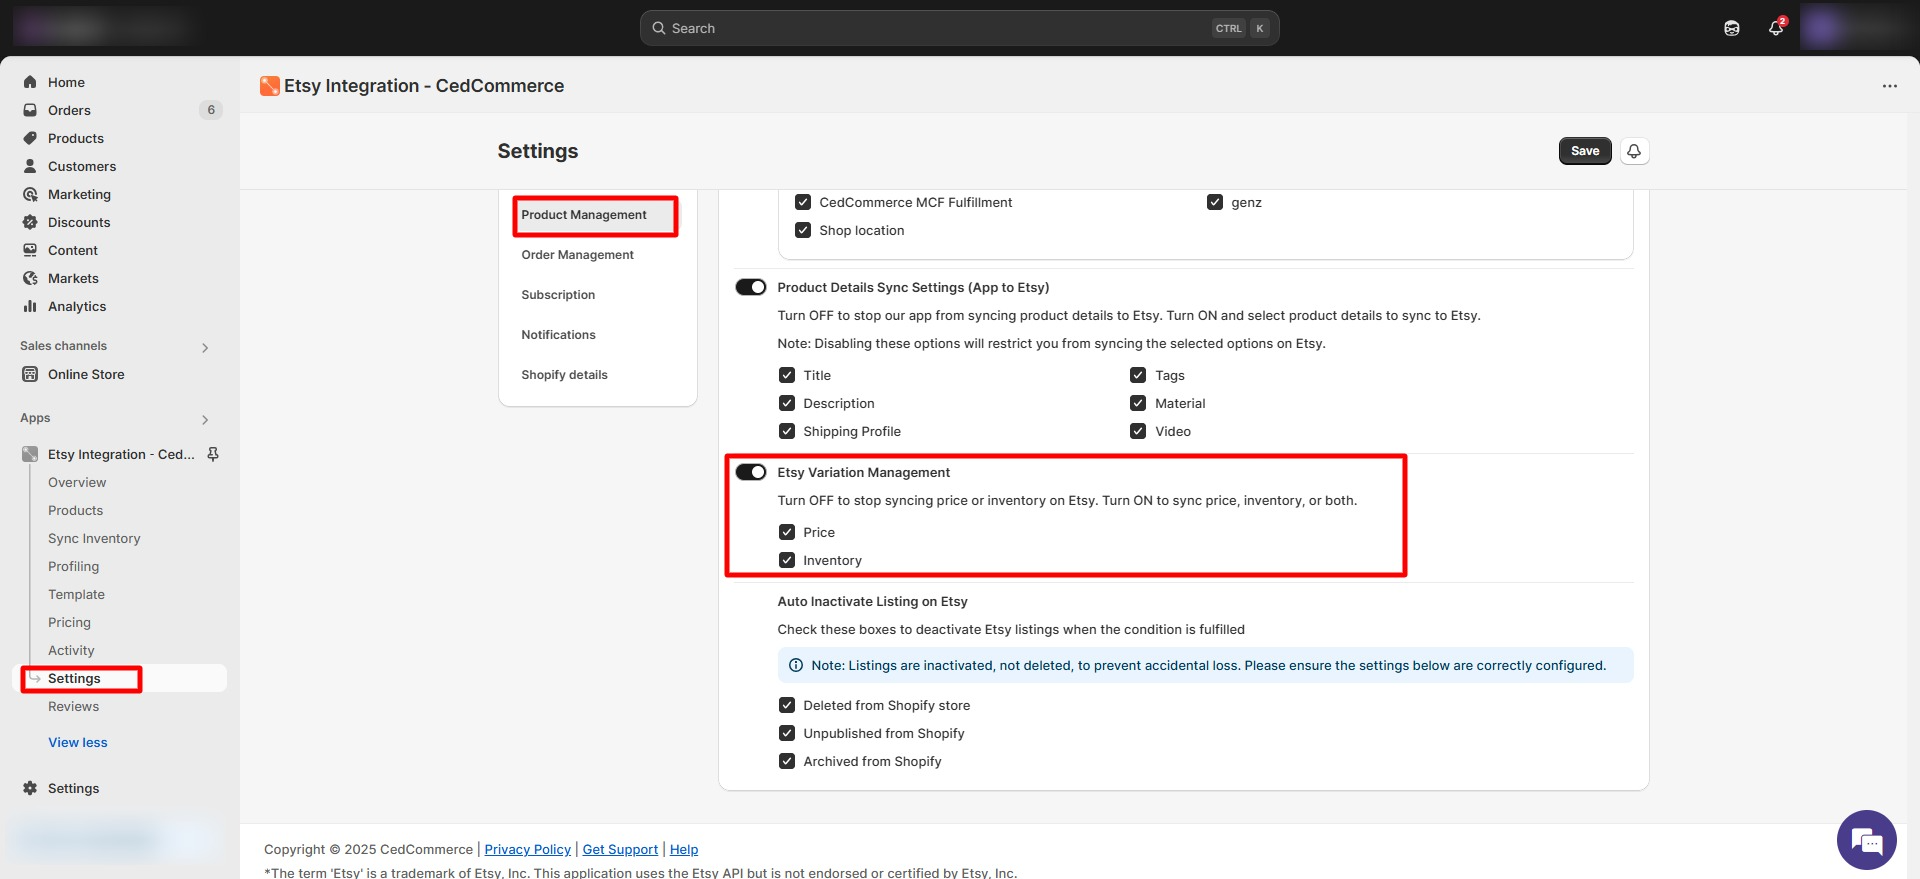Uncheck the Material checkbox

[x=1138, y=403]
